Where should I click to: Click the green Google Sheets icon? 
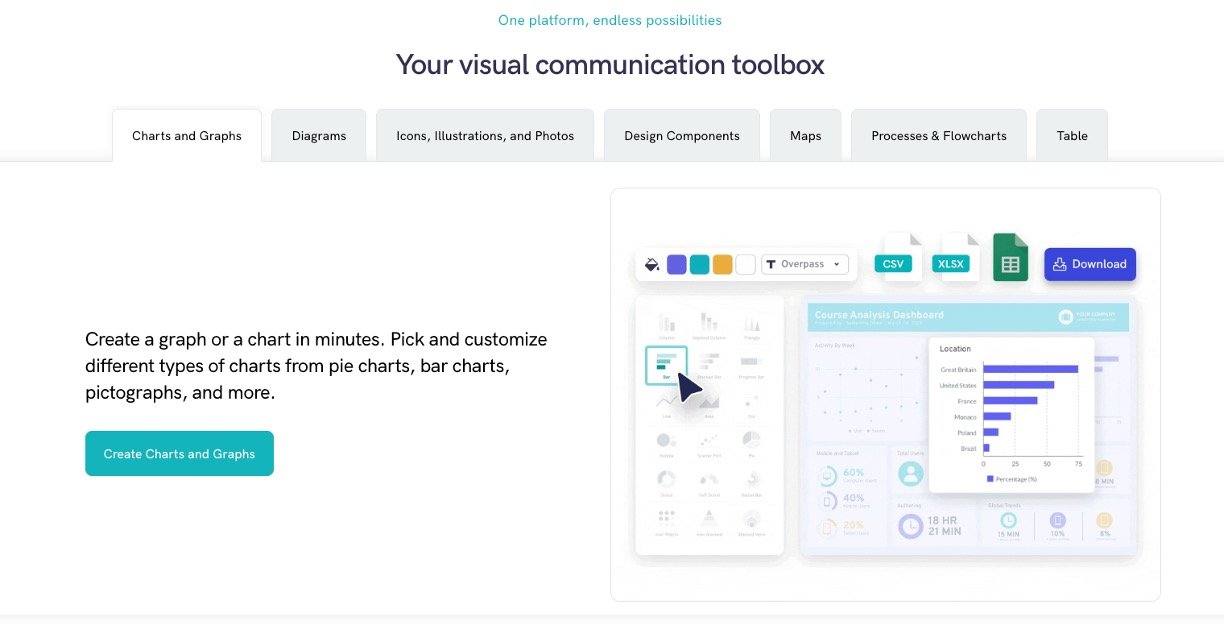tap(1010, 259)
